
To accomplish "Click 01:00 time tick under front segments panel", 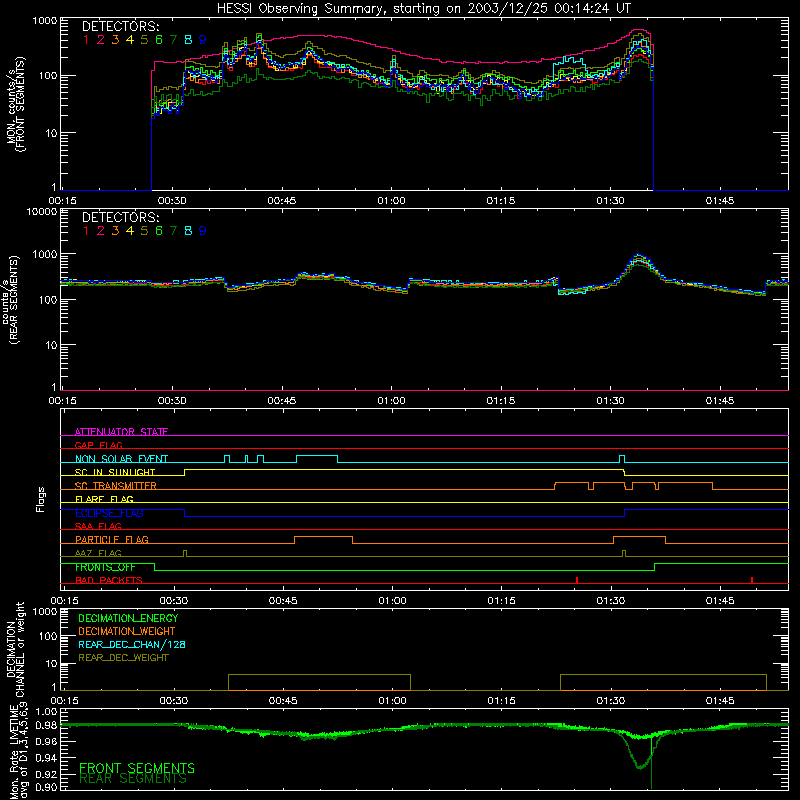I will (391, 201).
